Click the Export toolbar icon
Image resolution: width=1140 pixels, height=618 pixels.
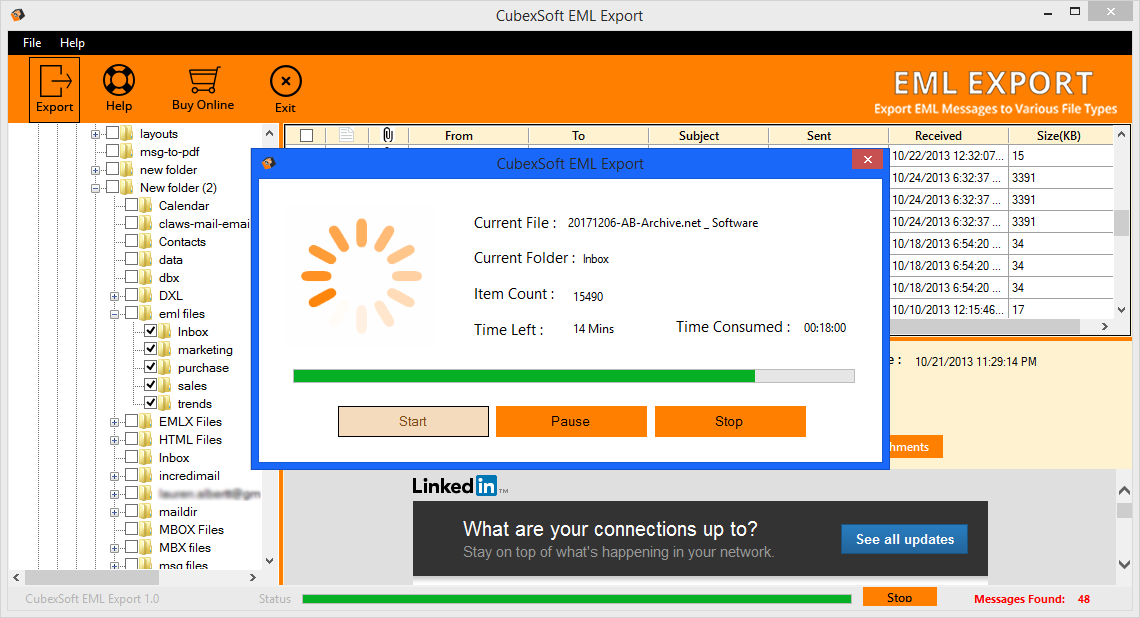pos(55,89)
